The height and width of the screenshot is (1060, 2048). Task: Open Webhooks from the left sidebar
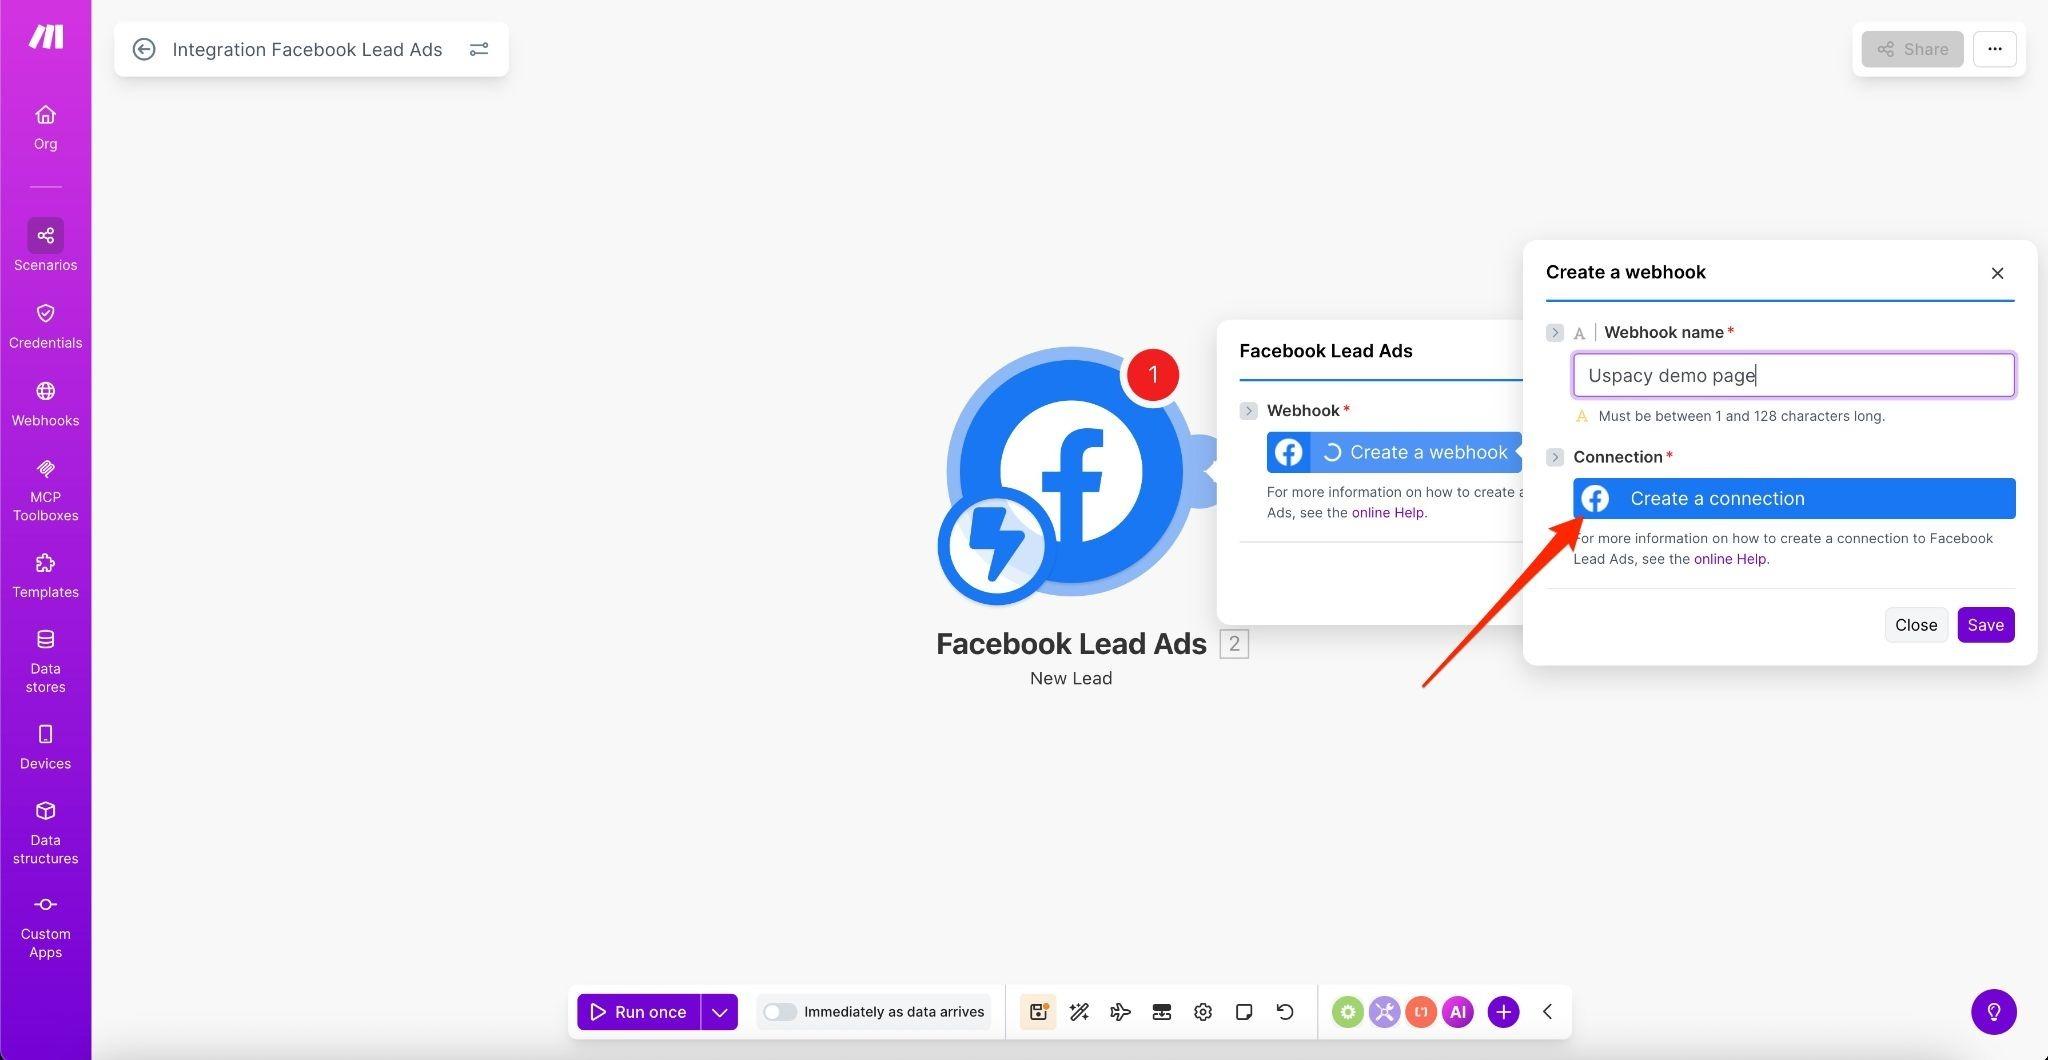coord(45,404)
